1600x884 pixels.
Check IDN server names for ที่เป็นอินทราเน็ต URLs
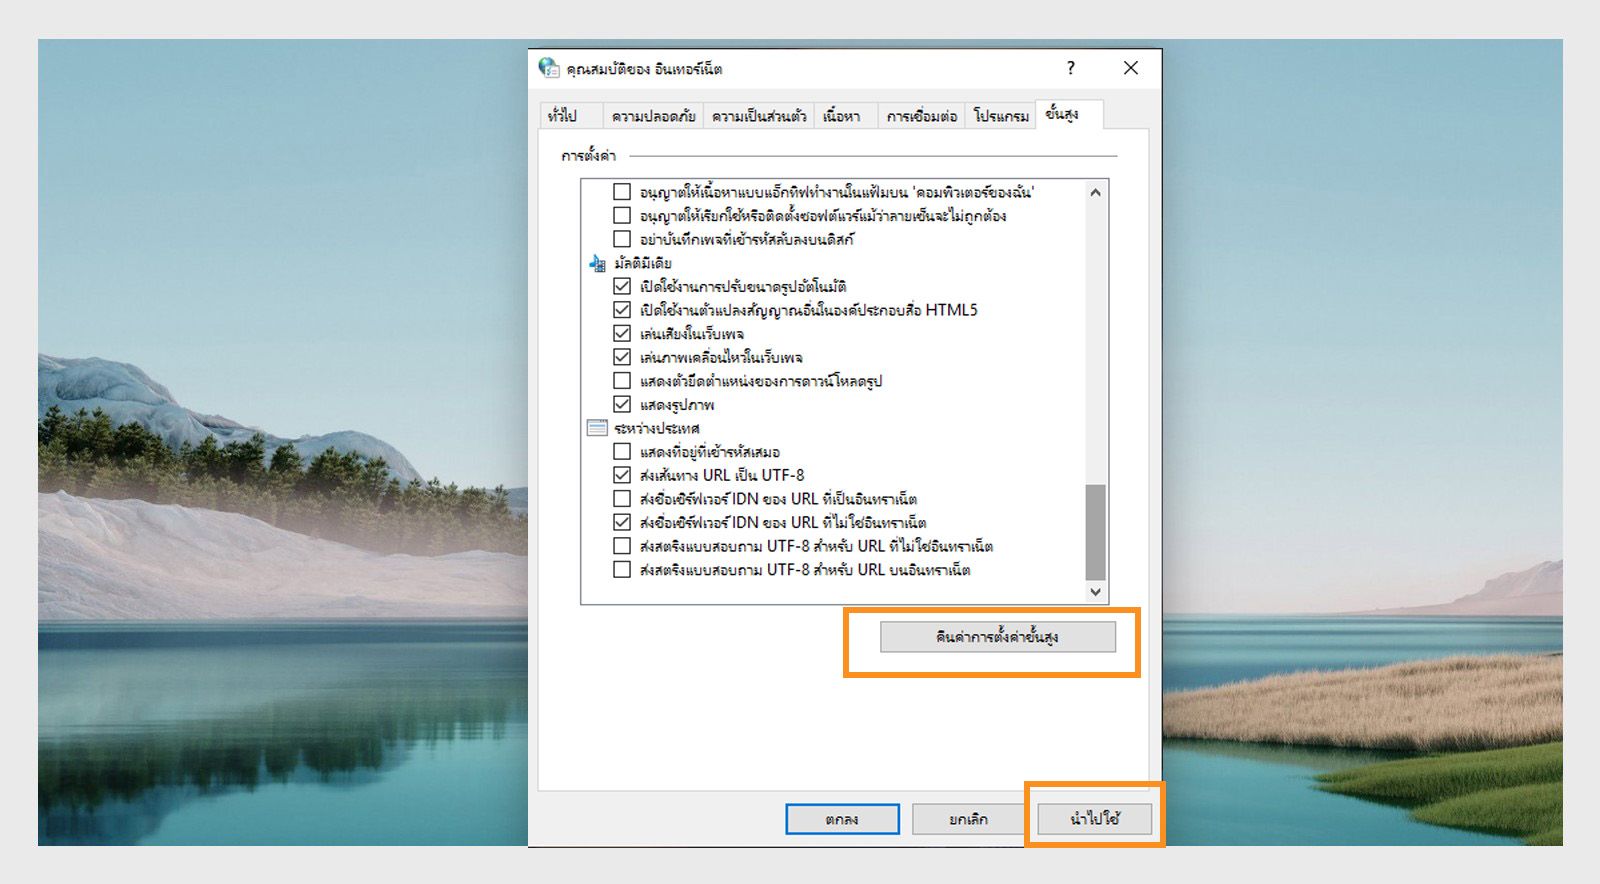click(x=622, y=499)
